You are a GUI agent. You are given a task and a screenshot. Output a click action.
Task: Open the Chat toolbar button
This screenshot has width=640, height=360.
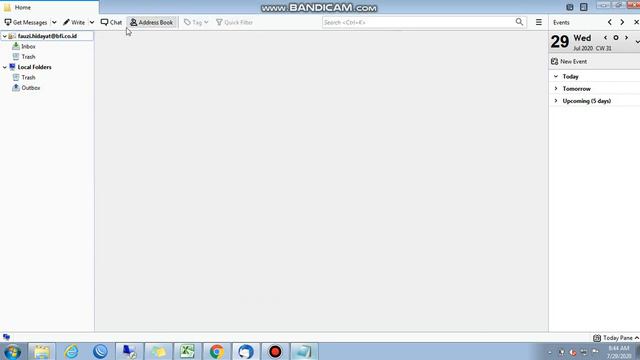(111, 22)
